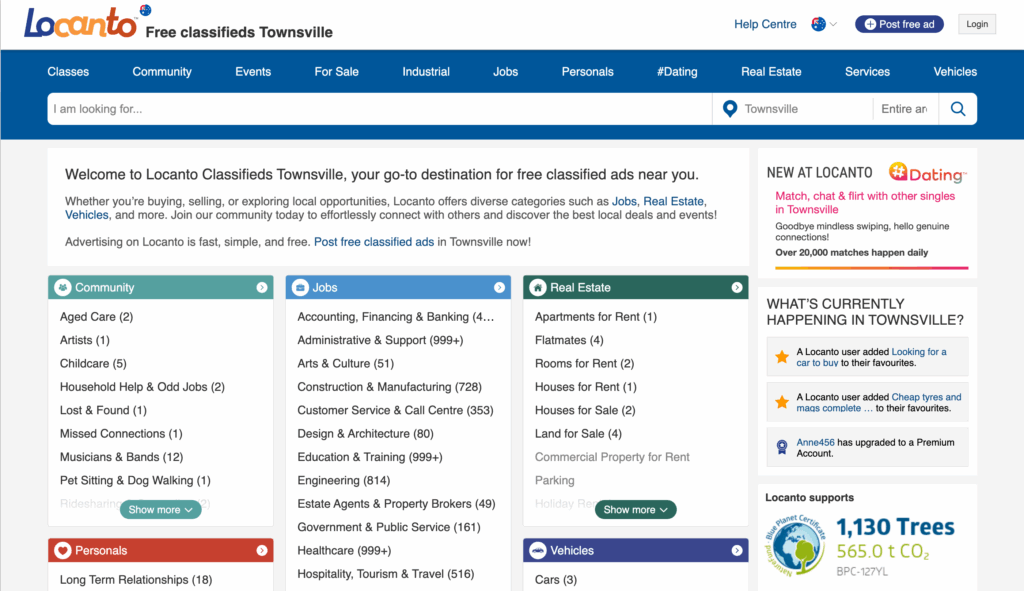Click the Personals heart icon
Screen dimensions: 1024x591
point(63,551)
